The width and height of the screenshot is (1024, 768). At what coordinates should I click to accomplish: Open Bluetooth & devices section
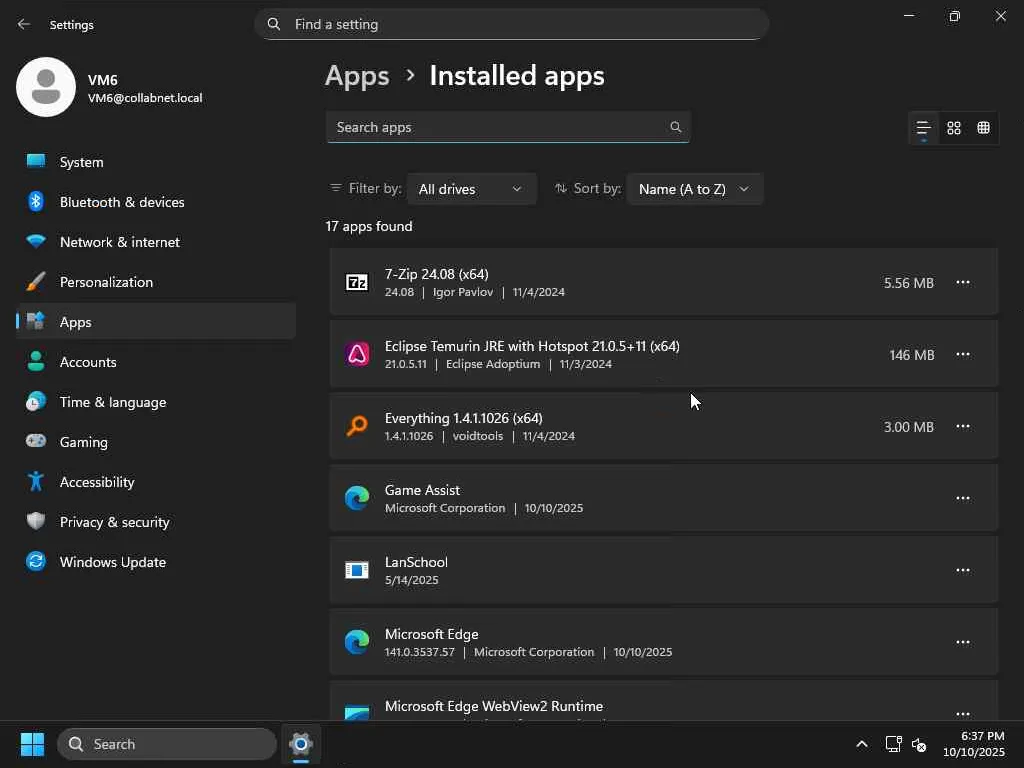tap(121, 202)
